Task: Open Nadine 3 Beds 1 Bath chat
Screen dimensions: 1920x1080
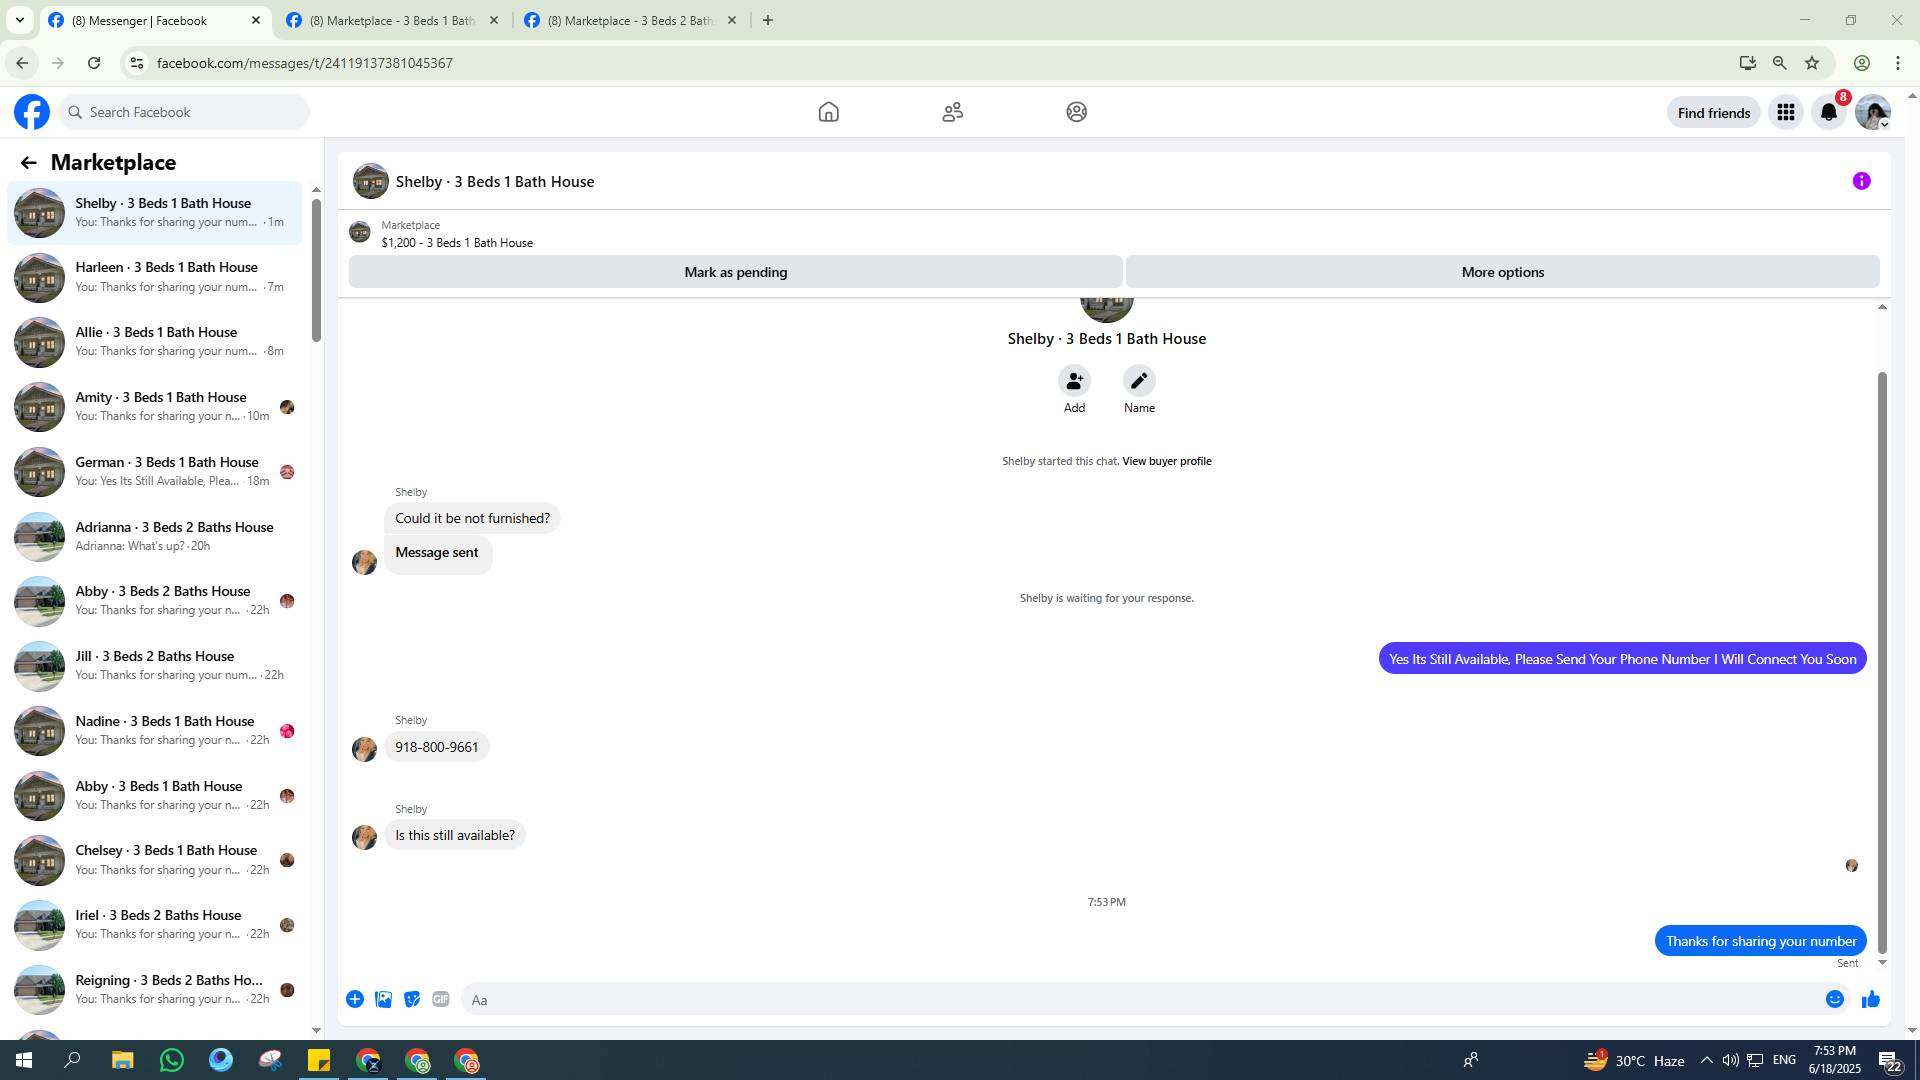Action: 154,731
